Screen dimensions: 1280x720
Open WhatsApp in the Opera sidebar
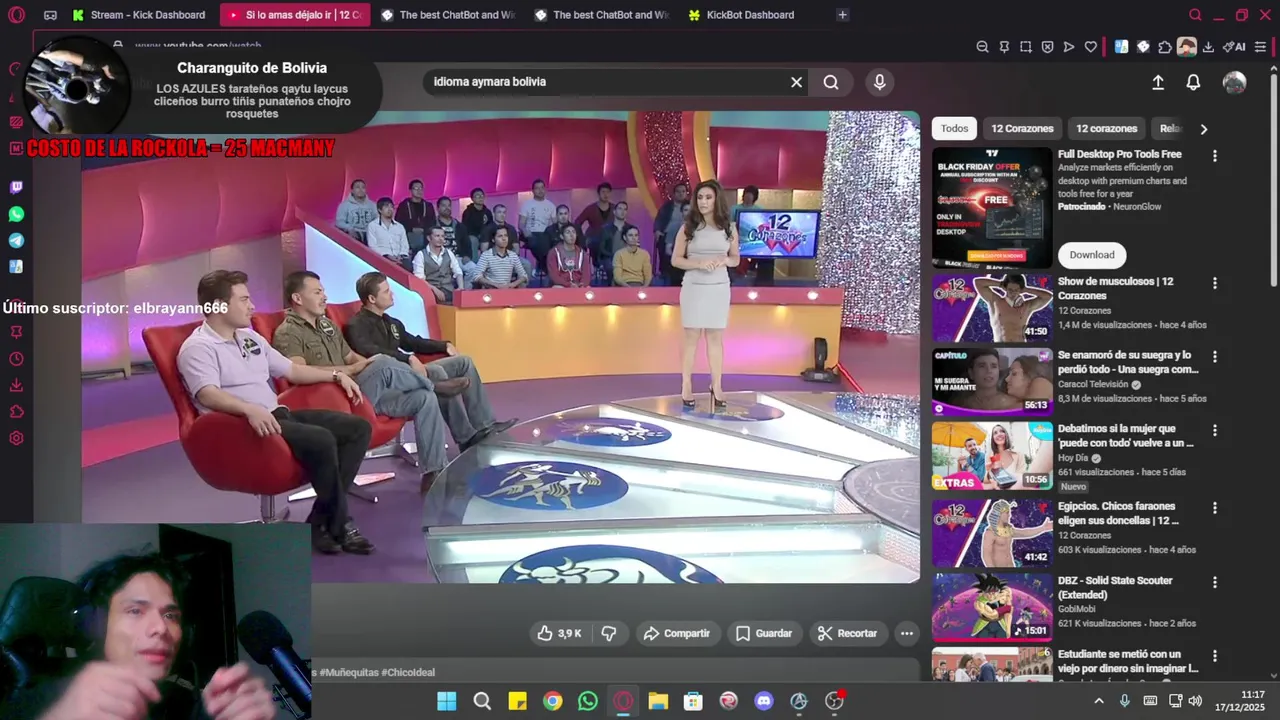pyautogui.click(x=16, y=214)
